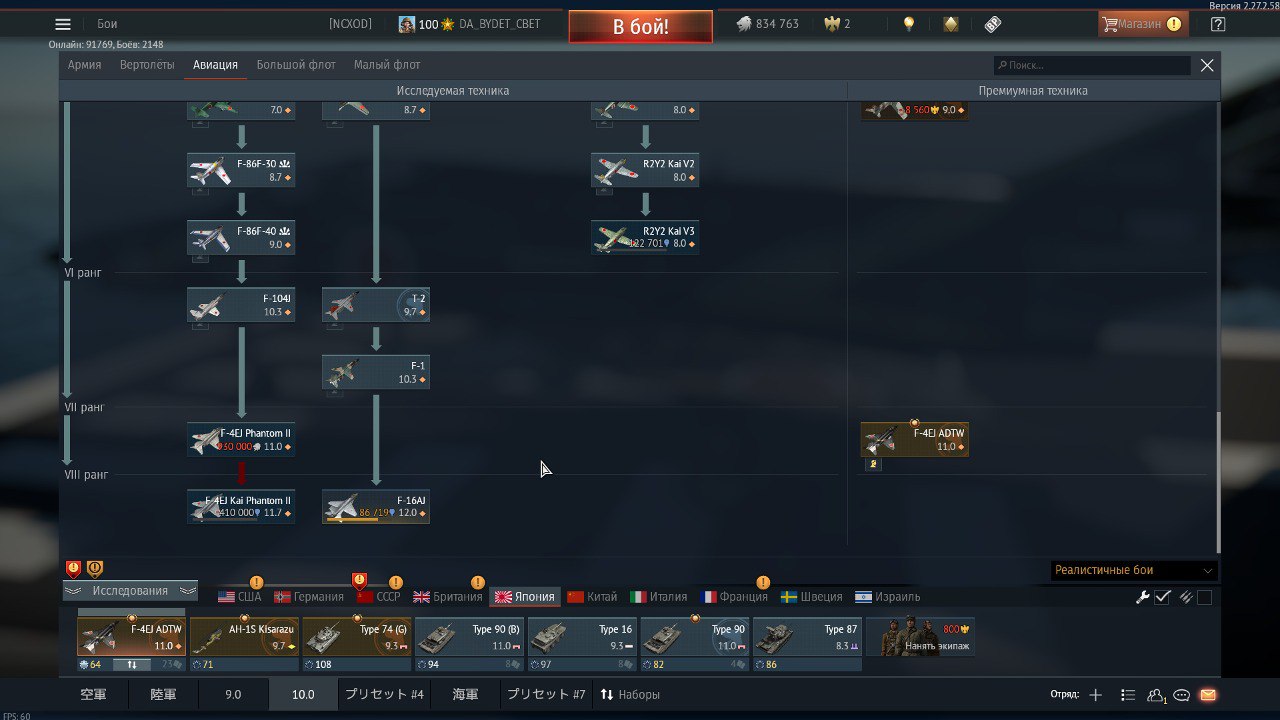Open the Battle Pass ticket icon
The image size is (1280, 720).
(992, 24)
